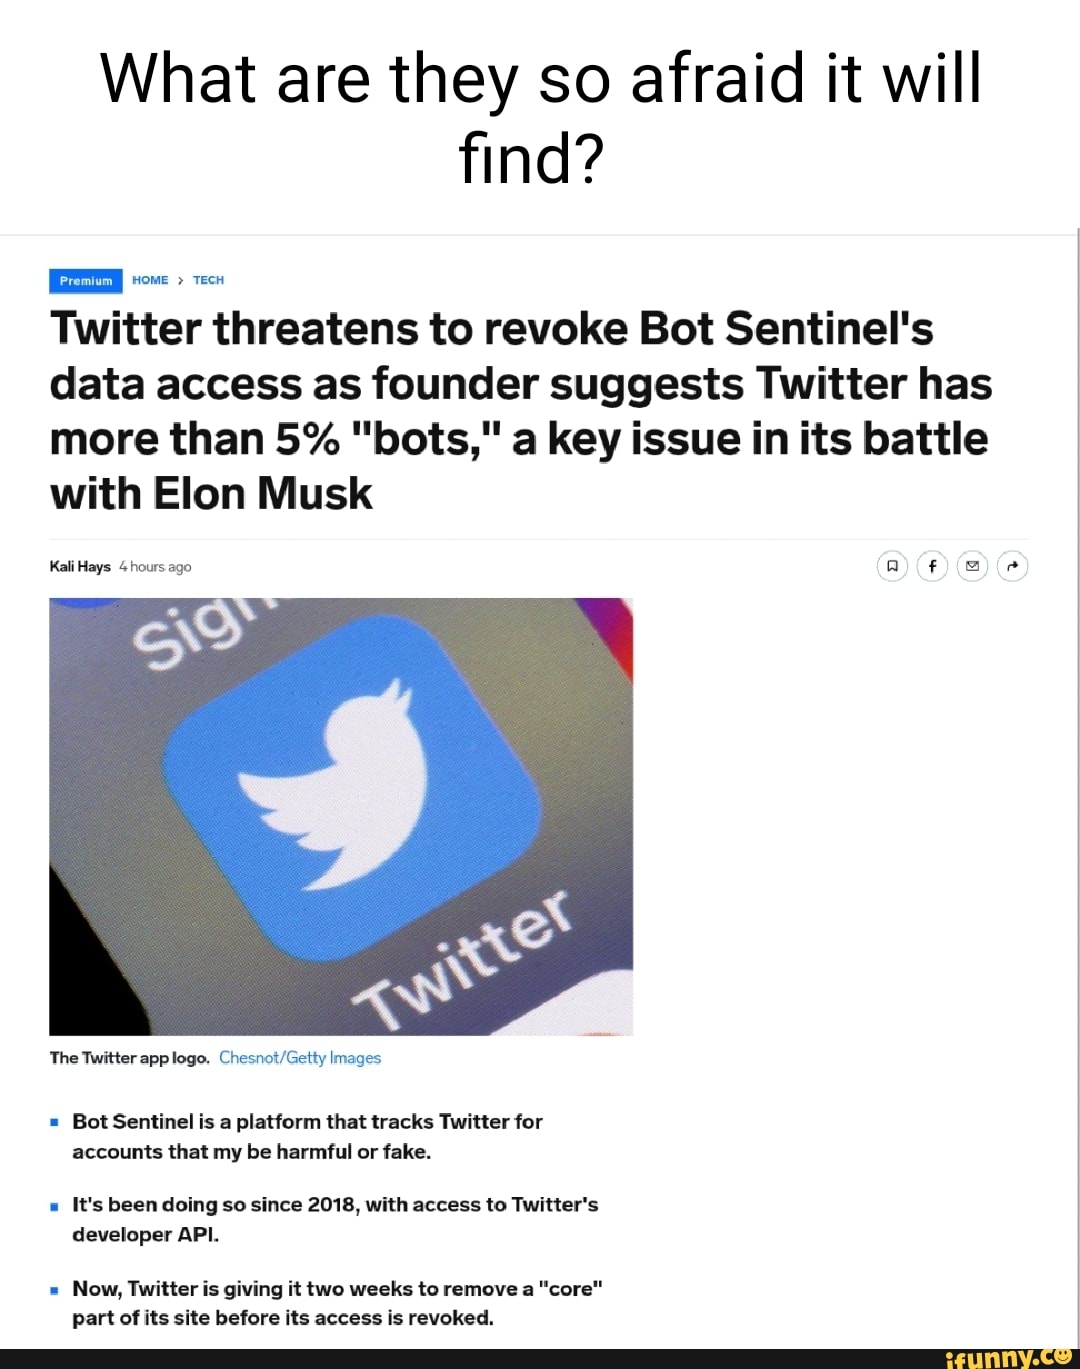Click the Premium badge
1080x1369 pixels.
pyautogui.click(x=85, y=280)
